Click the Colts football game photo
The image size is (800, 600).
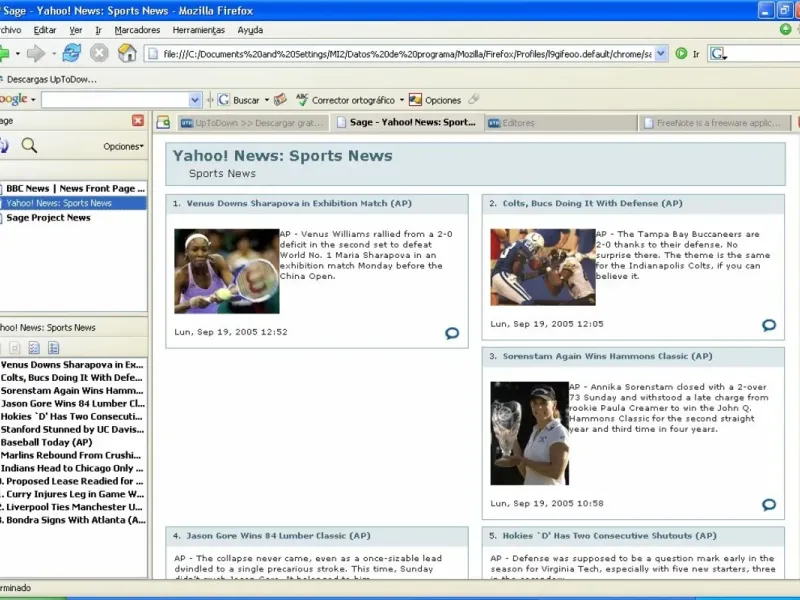click(x=543, y=267)
